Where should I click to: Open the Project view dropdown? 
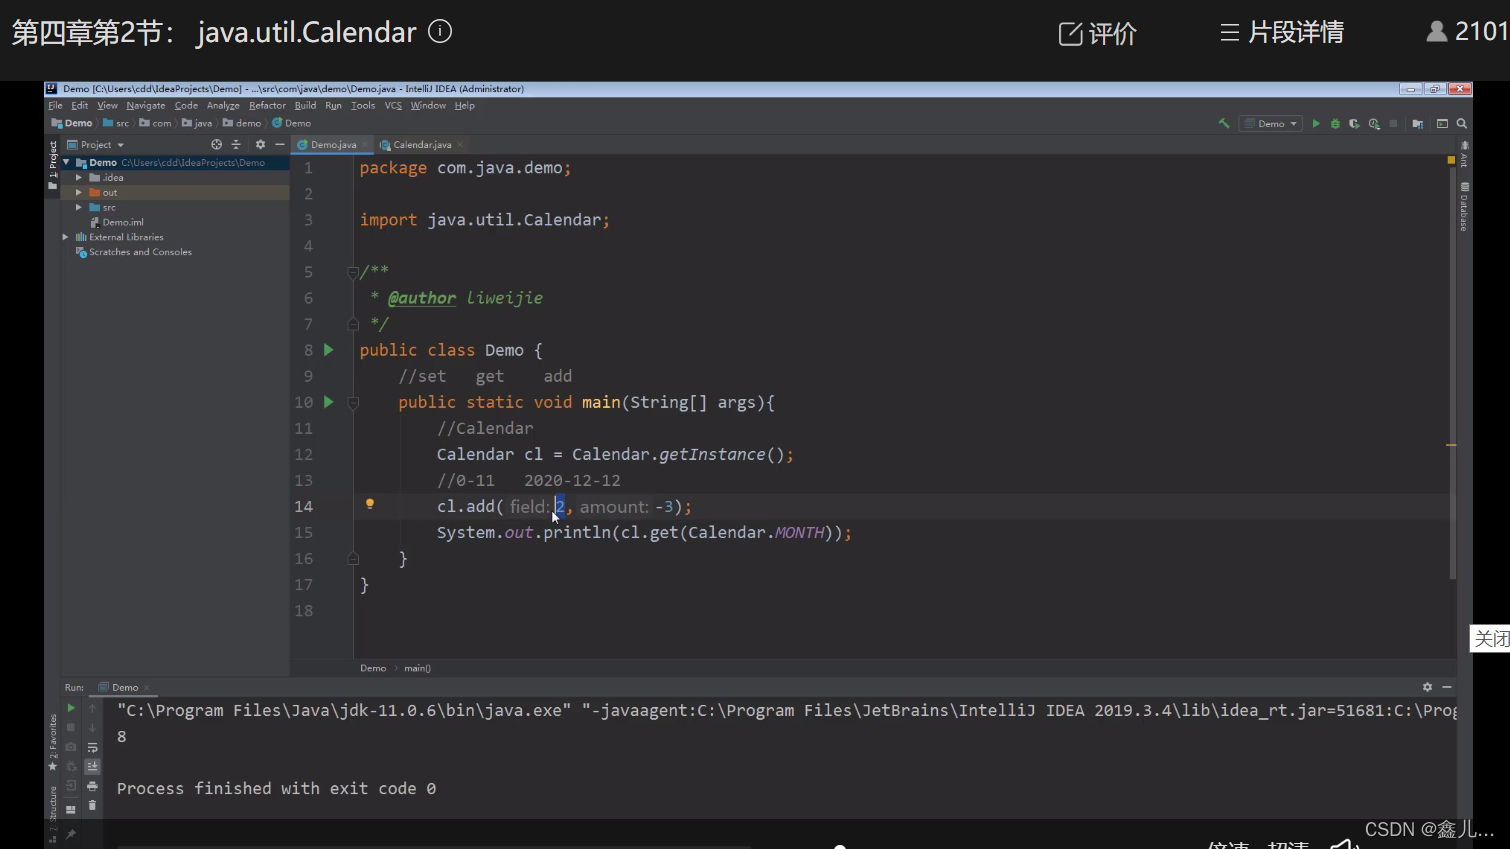96,145
